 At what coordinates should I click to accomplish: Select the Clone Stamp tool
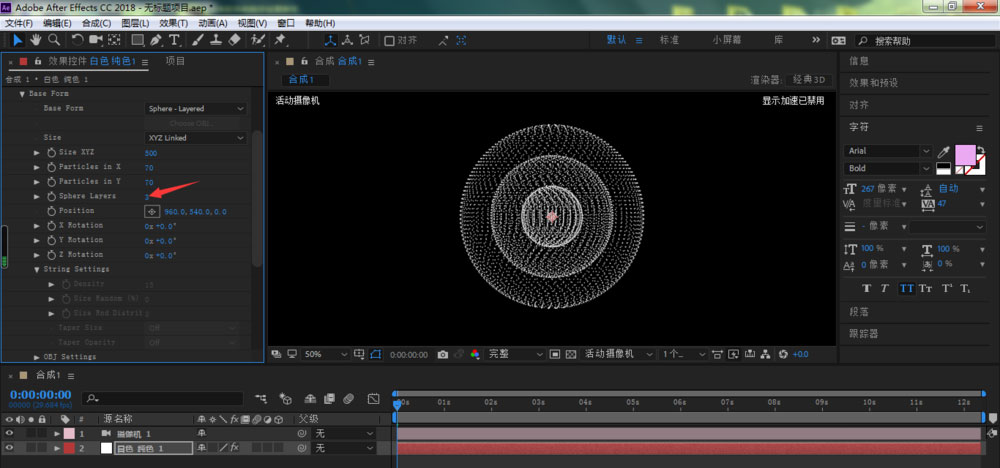[x=216, y=40]
